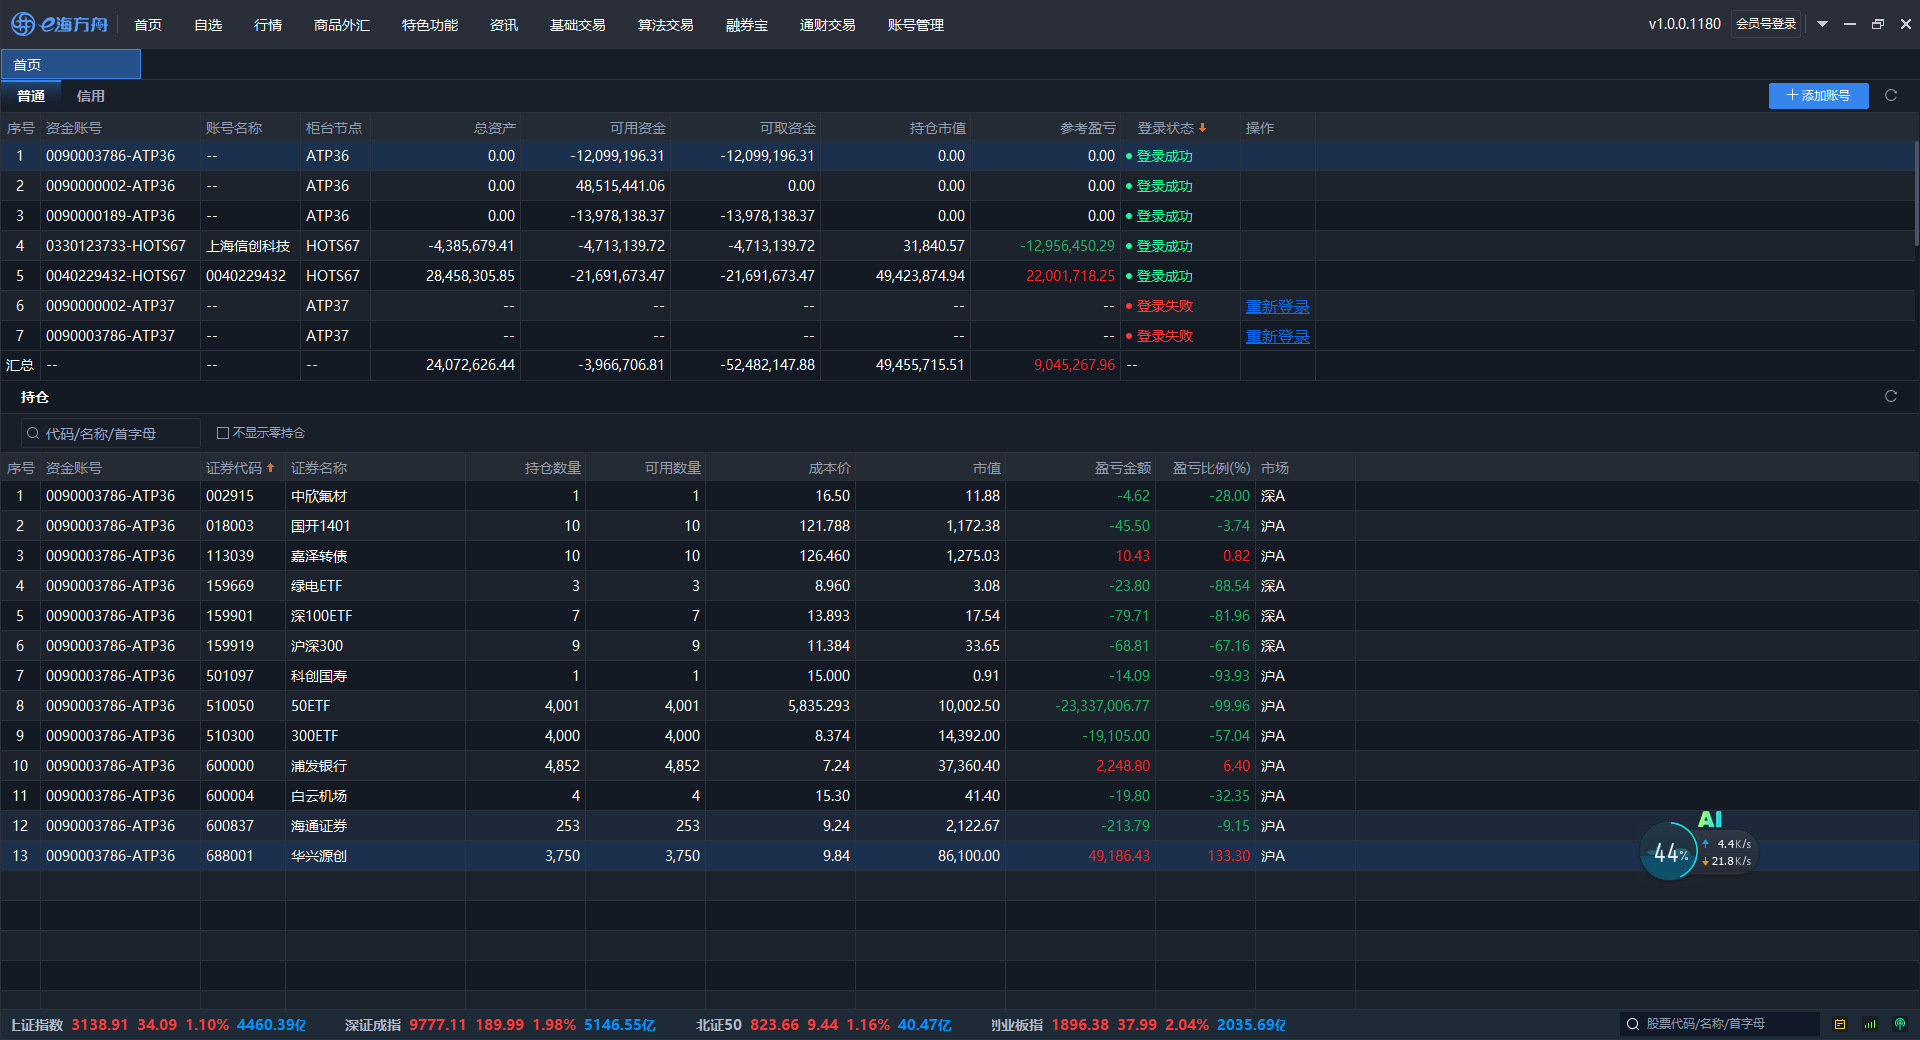Sort holdings by 盈亏金额 column header
The width and height of the screenshot is (1920, 1040).
(1123, 468)
